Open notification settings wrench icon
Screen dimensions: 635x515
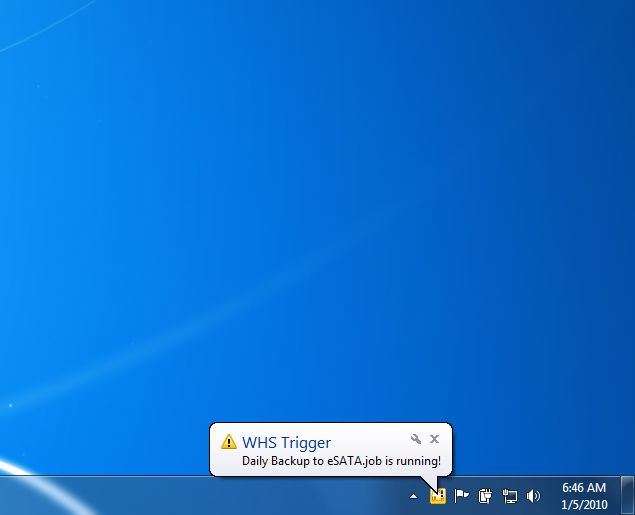416,439
